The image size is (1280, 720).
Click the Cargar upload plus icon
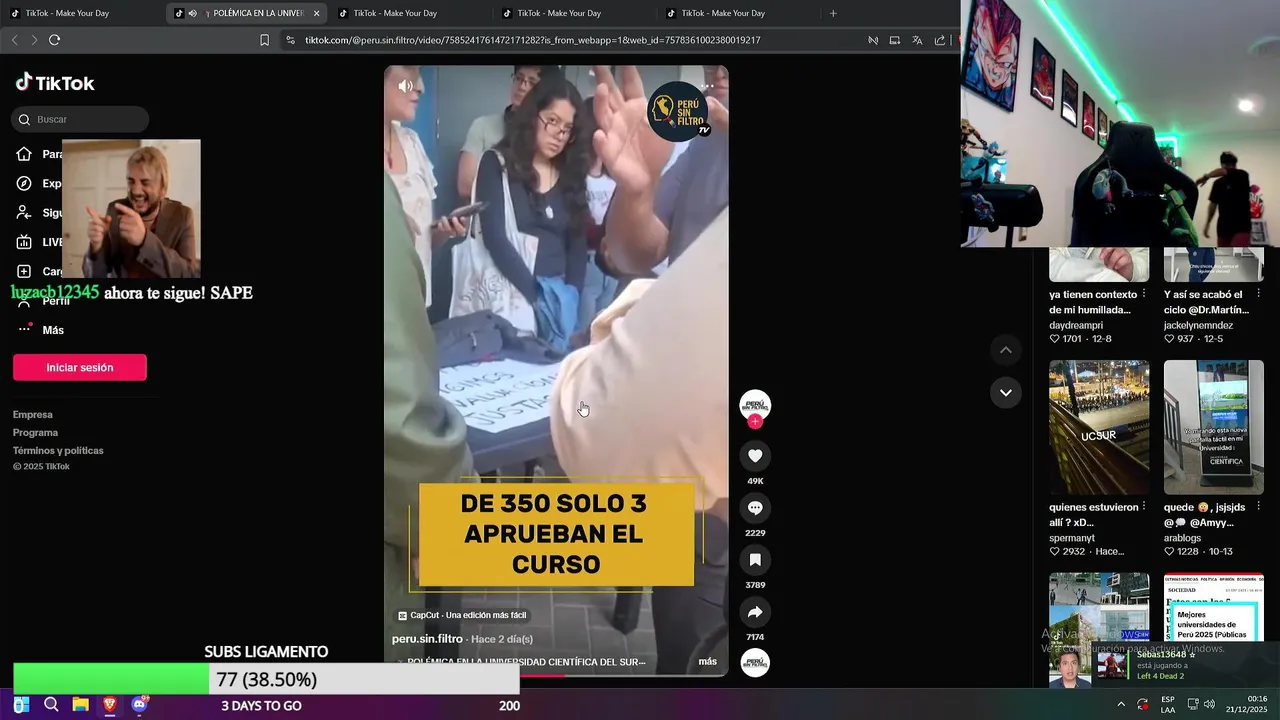pos(25,271)
